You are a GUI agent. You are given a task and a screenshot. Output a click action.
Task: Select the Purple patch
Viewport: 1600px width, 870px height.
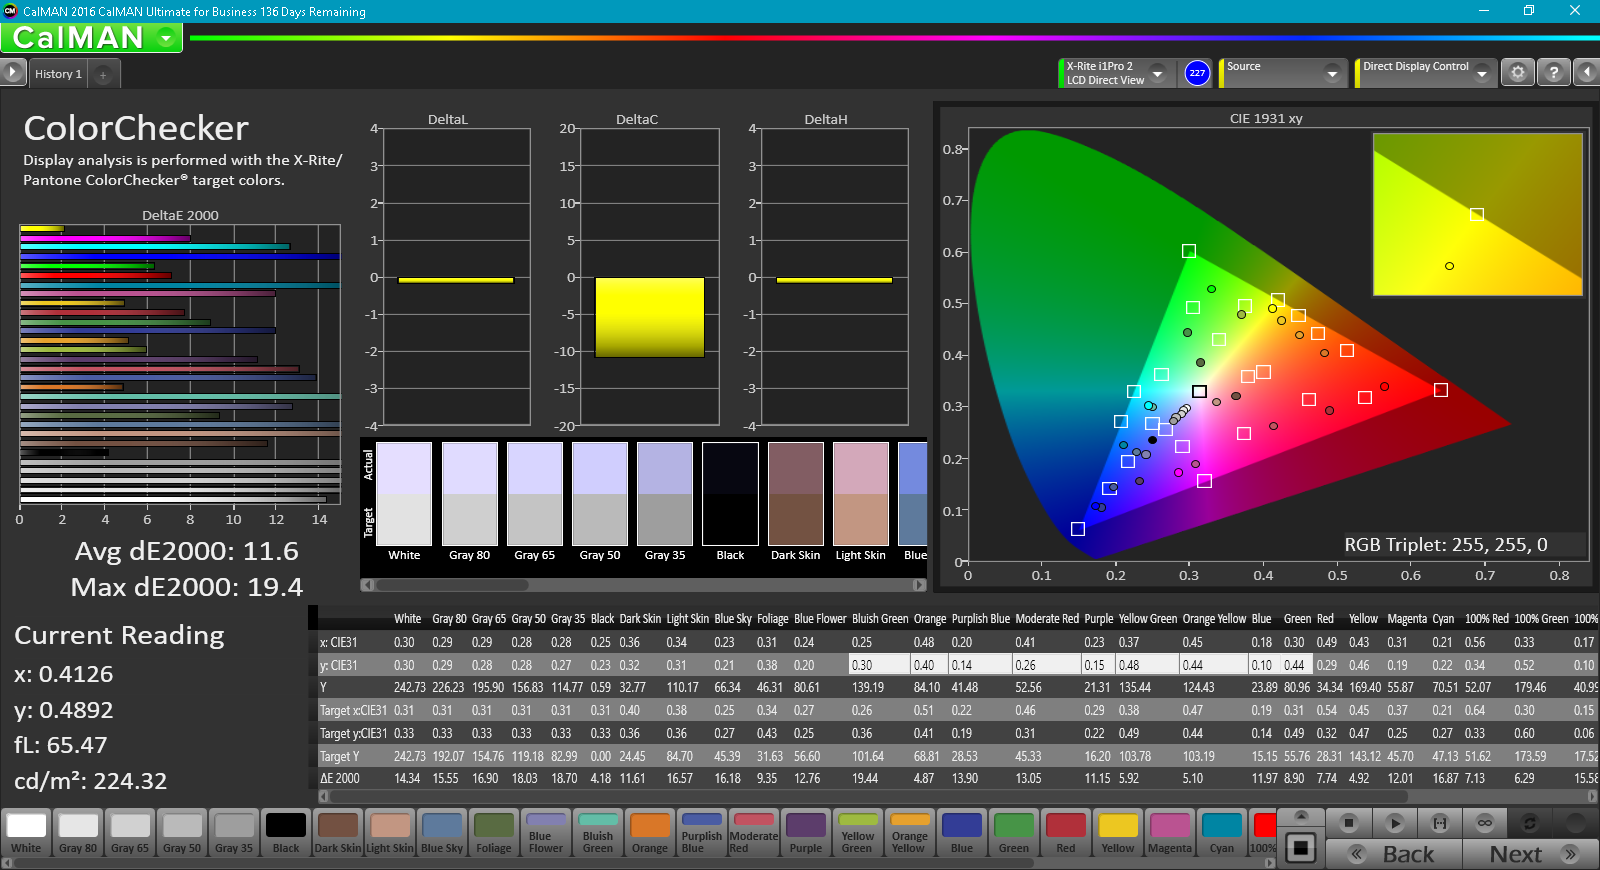[806, 833]
